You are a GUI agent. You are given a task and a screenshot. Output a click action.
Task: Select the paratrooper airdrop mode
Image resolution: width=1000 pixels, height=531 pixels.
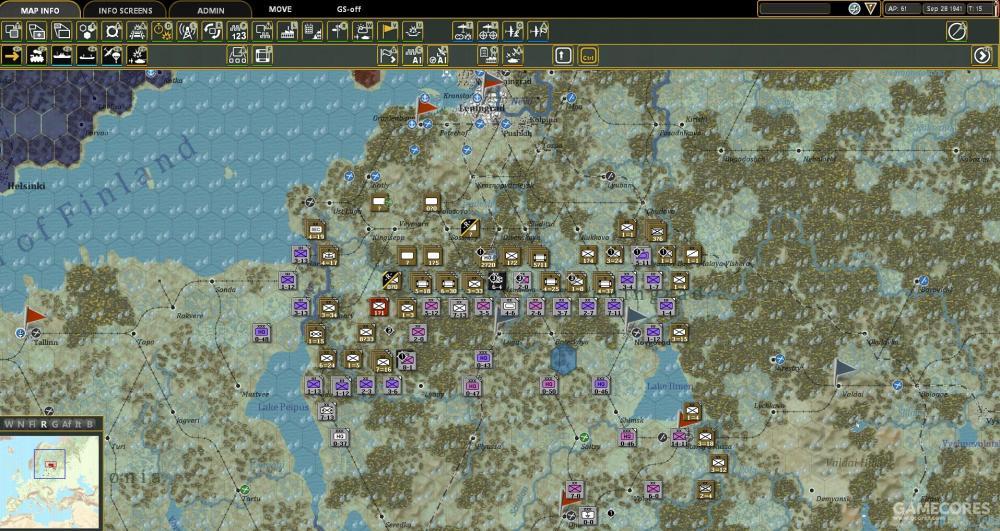click(112, 55)
